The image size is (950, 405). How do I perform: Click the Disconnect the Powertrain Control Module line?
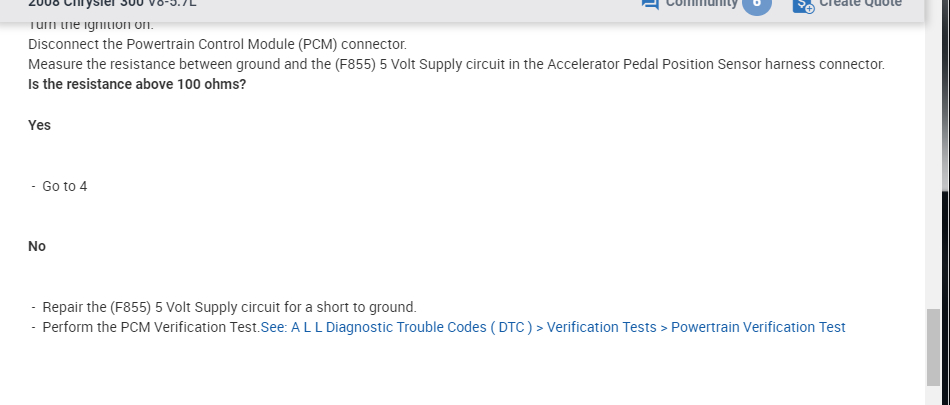click(217, 45)
